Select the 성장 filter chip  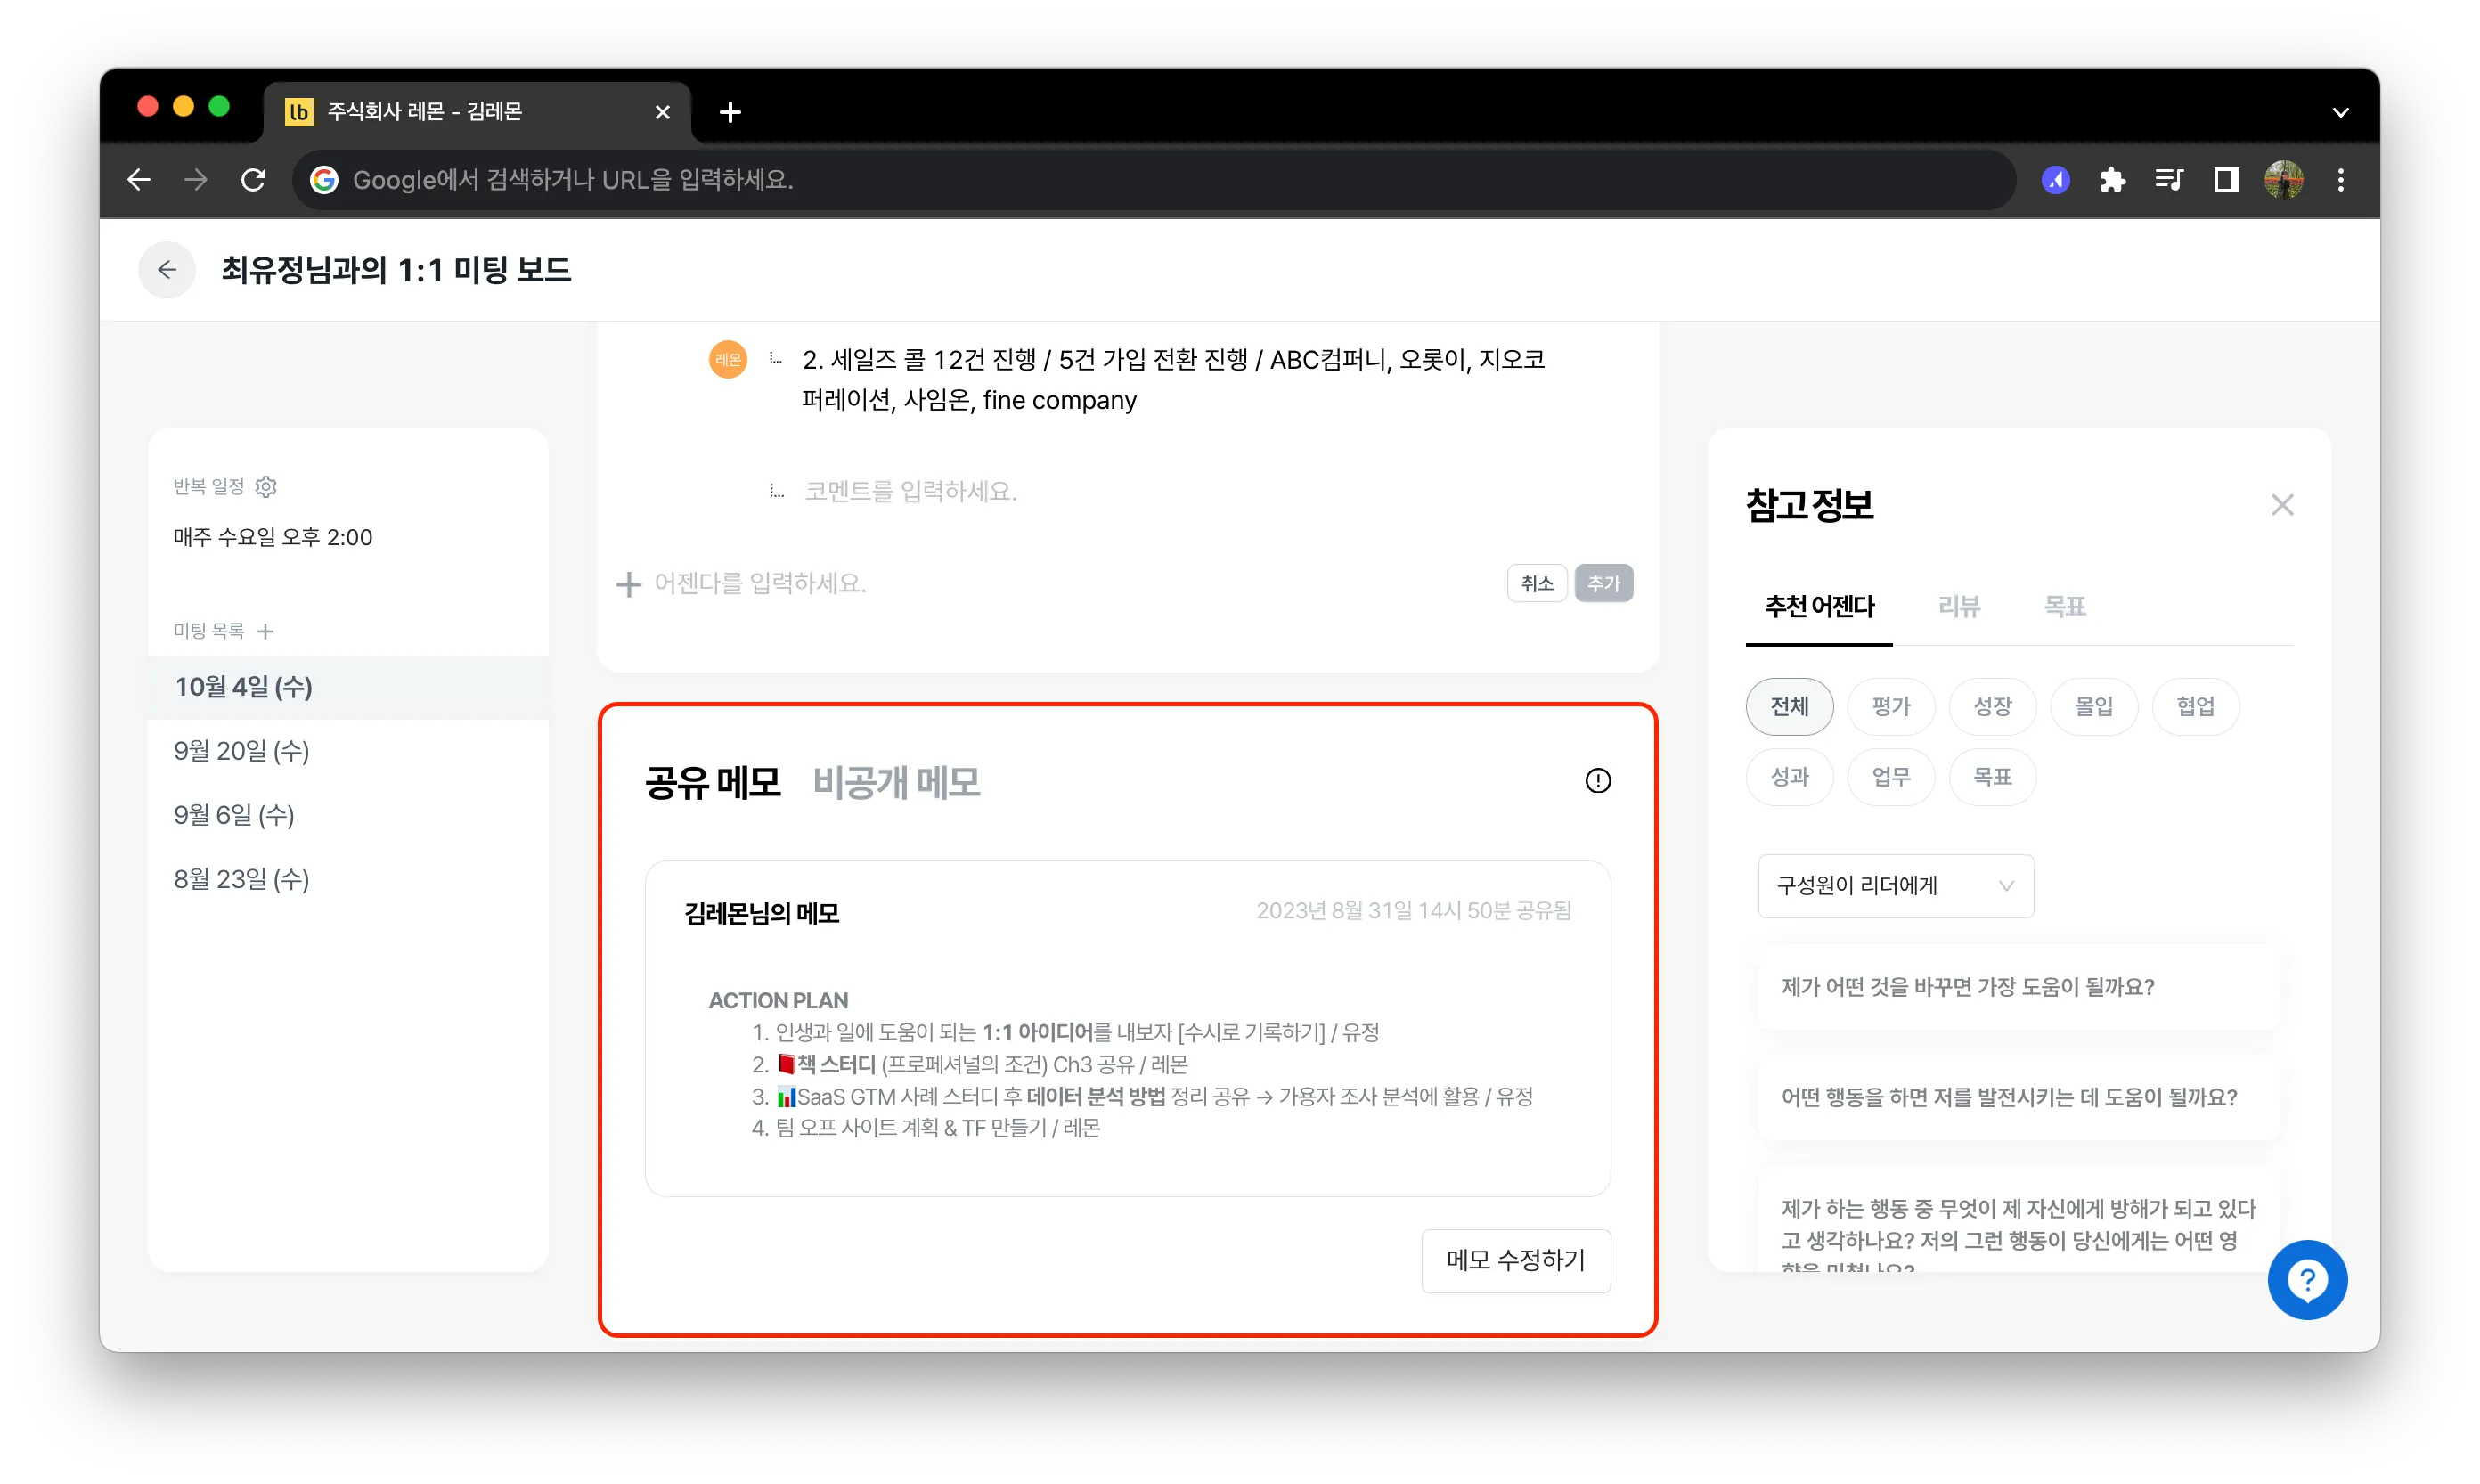coord(1992,707)
